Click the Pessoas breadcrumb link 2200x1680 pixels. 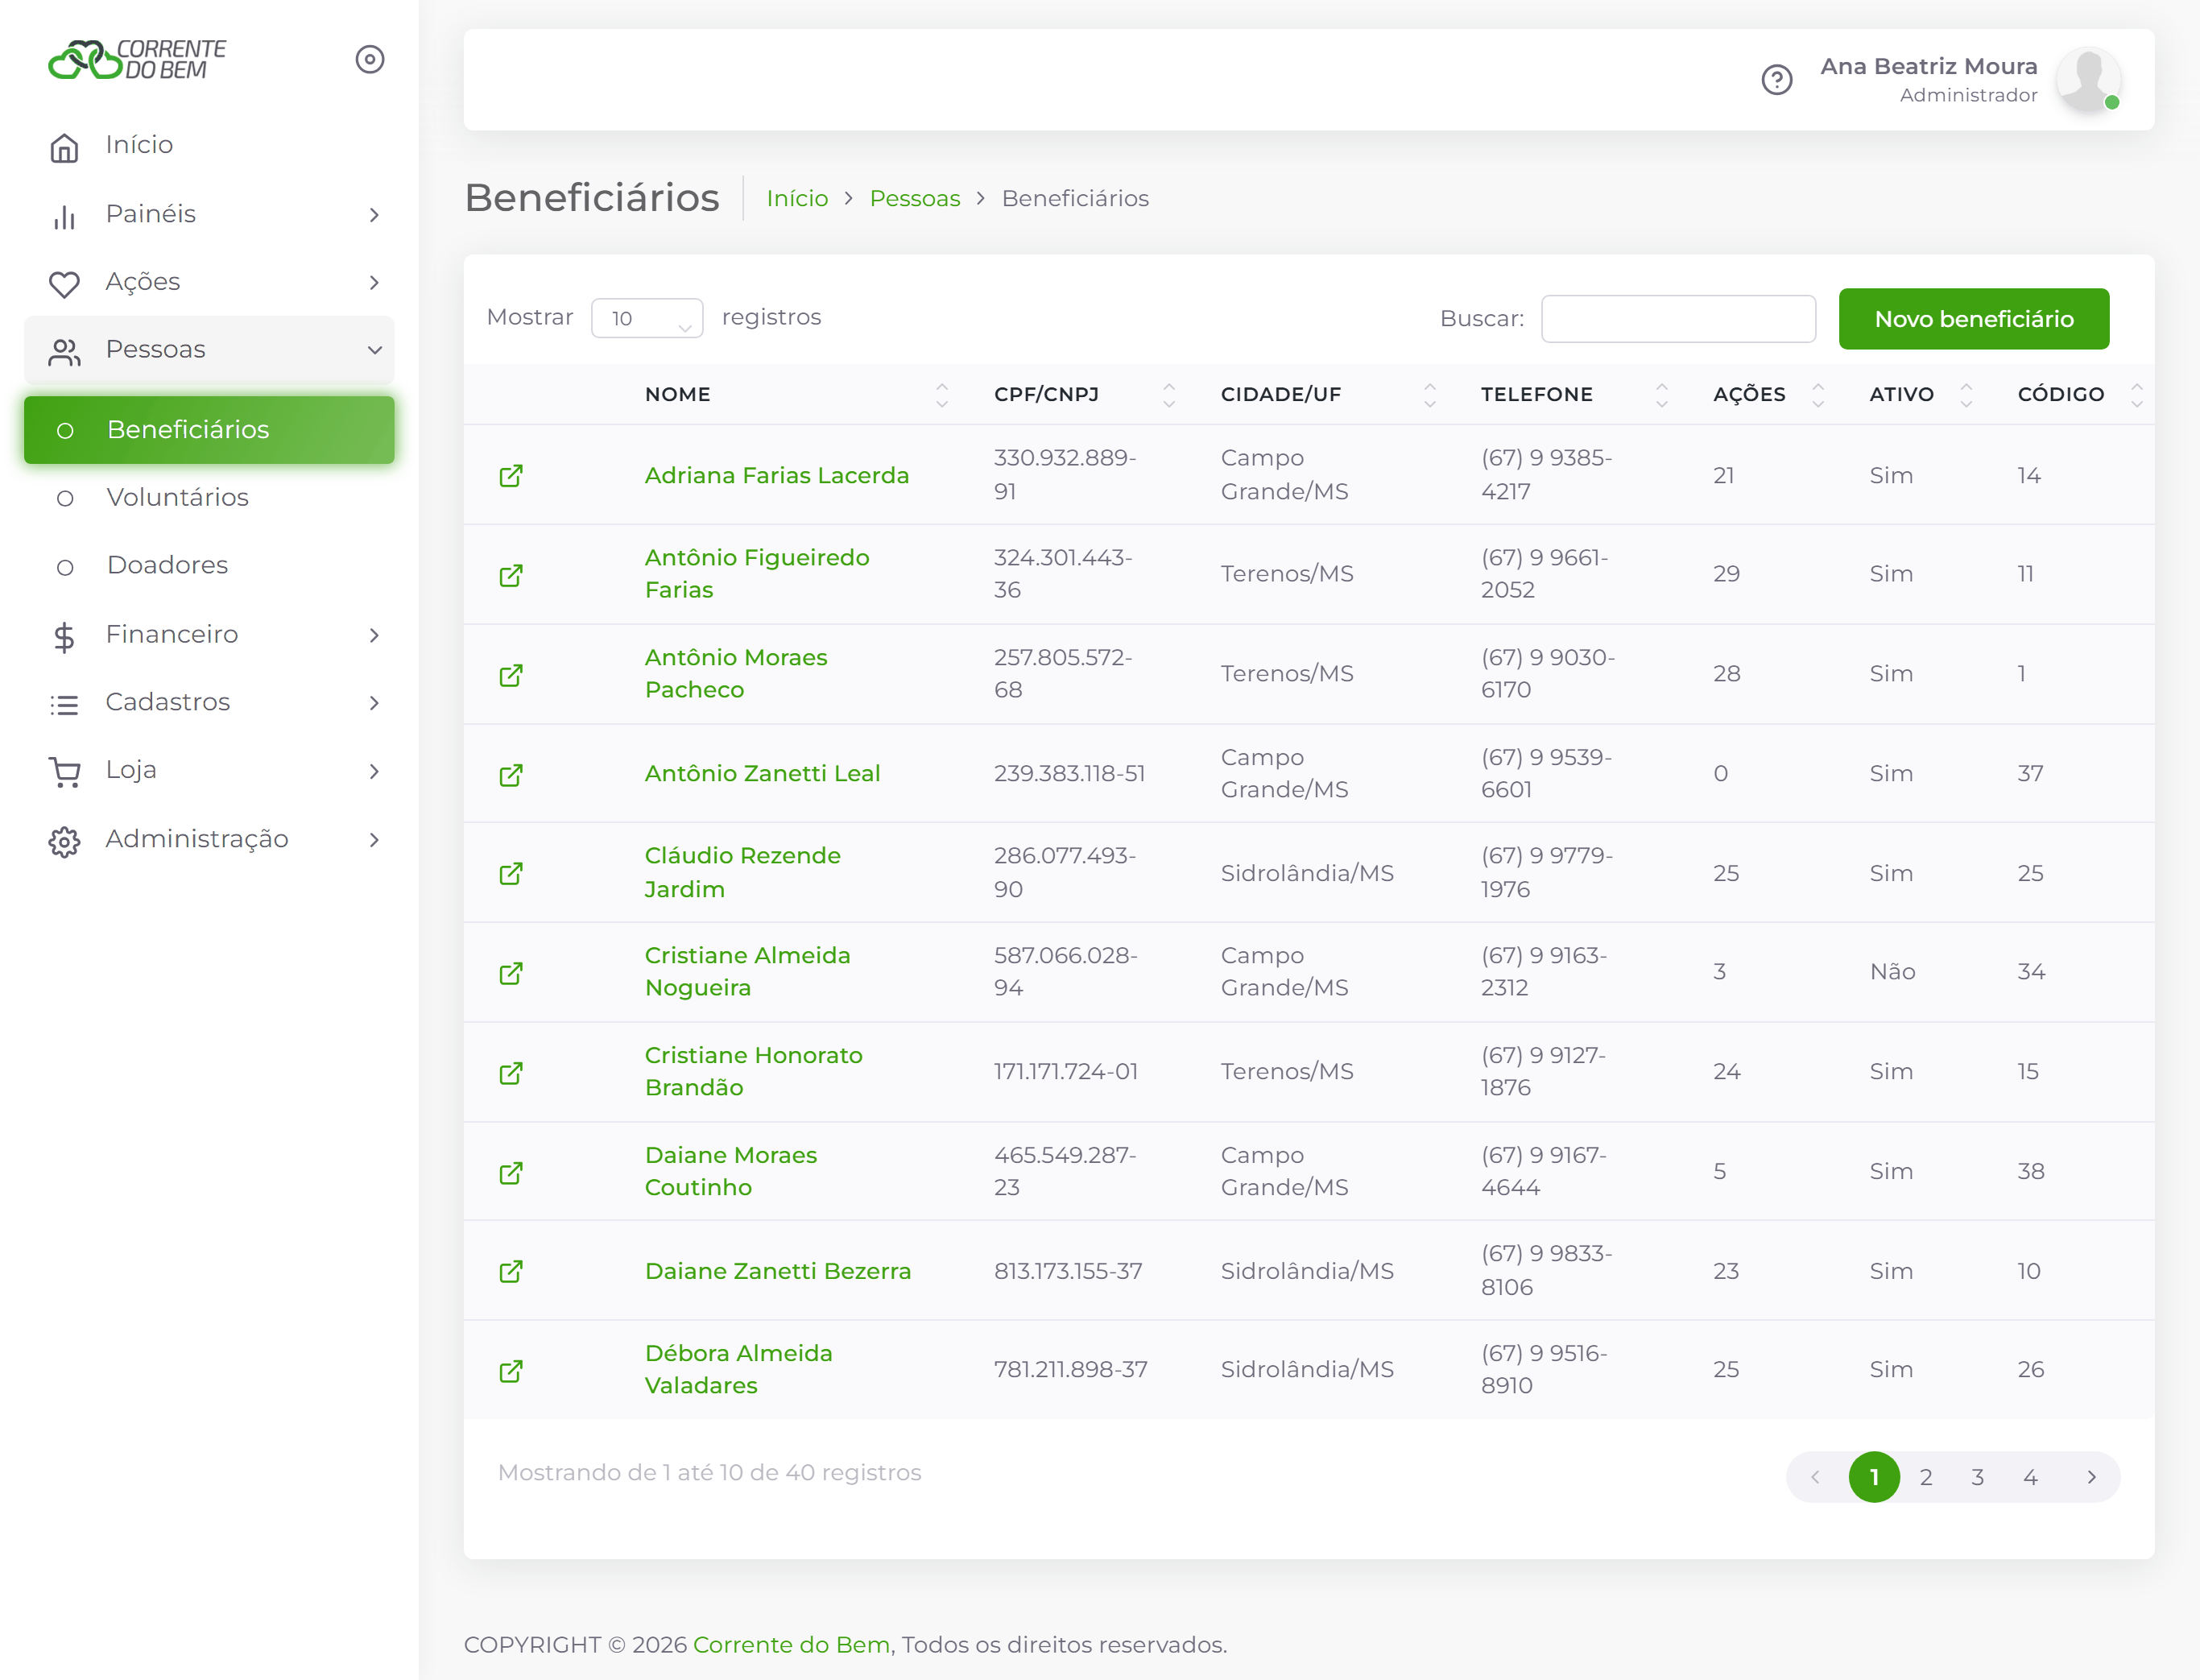914,198
